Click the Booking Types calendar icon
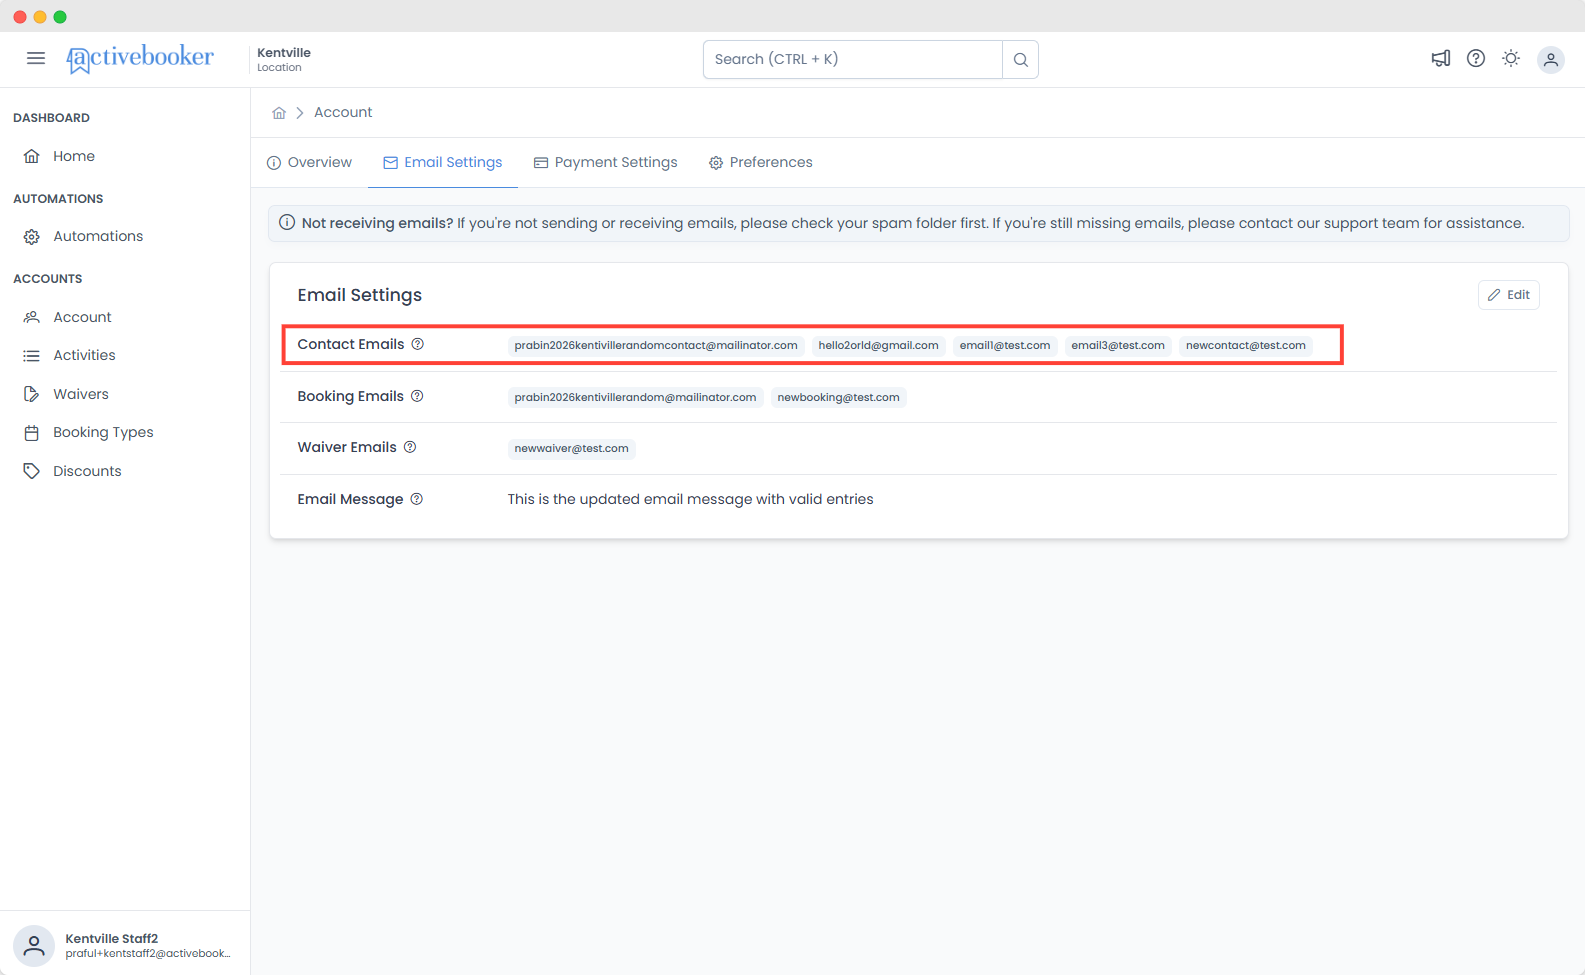 (32, 432)
